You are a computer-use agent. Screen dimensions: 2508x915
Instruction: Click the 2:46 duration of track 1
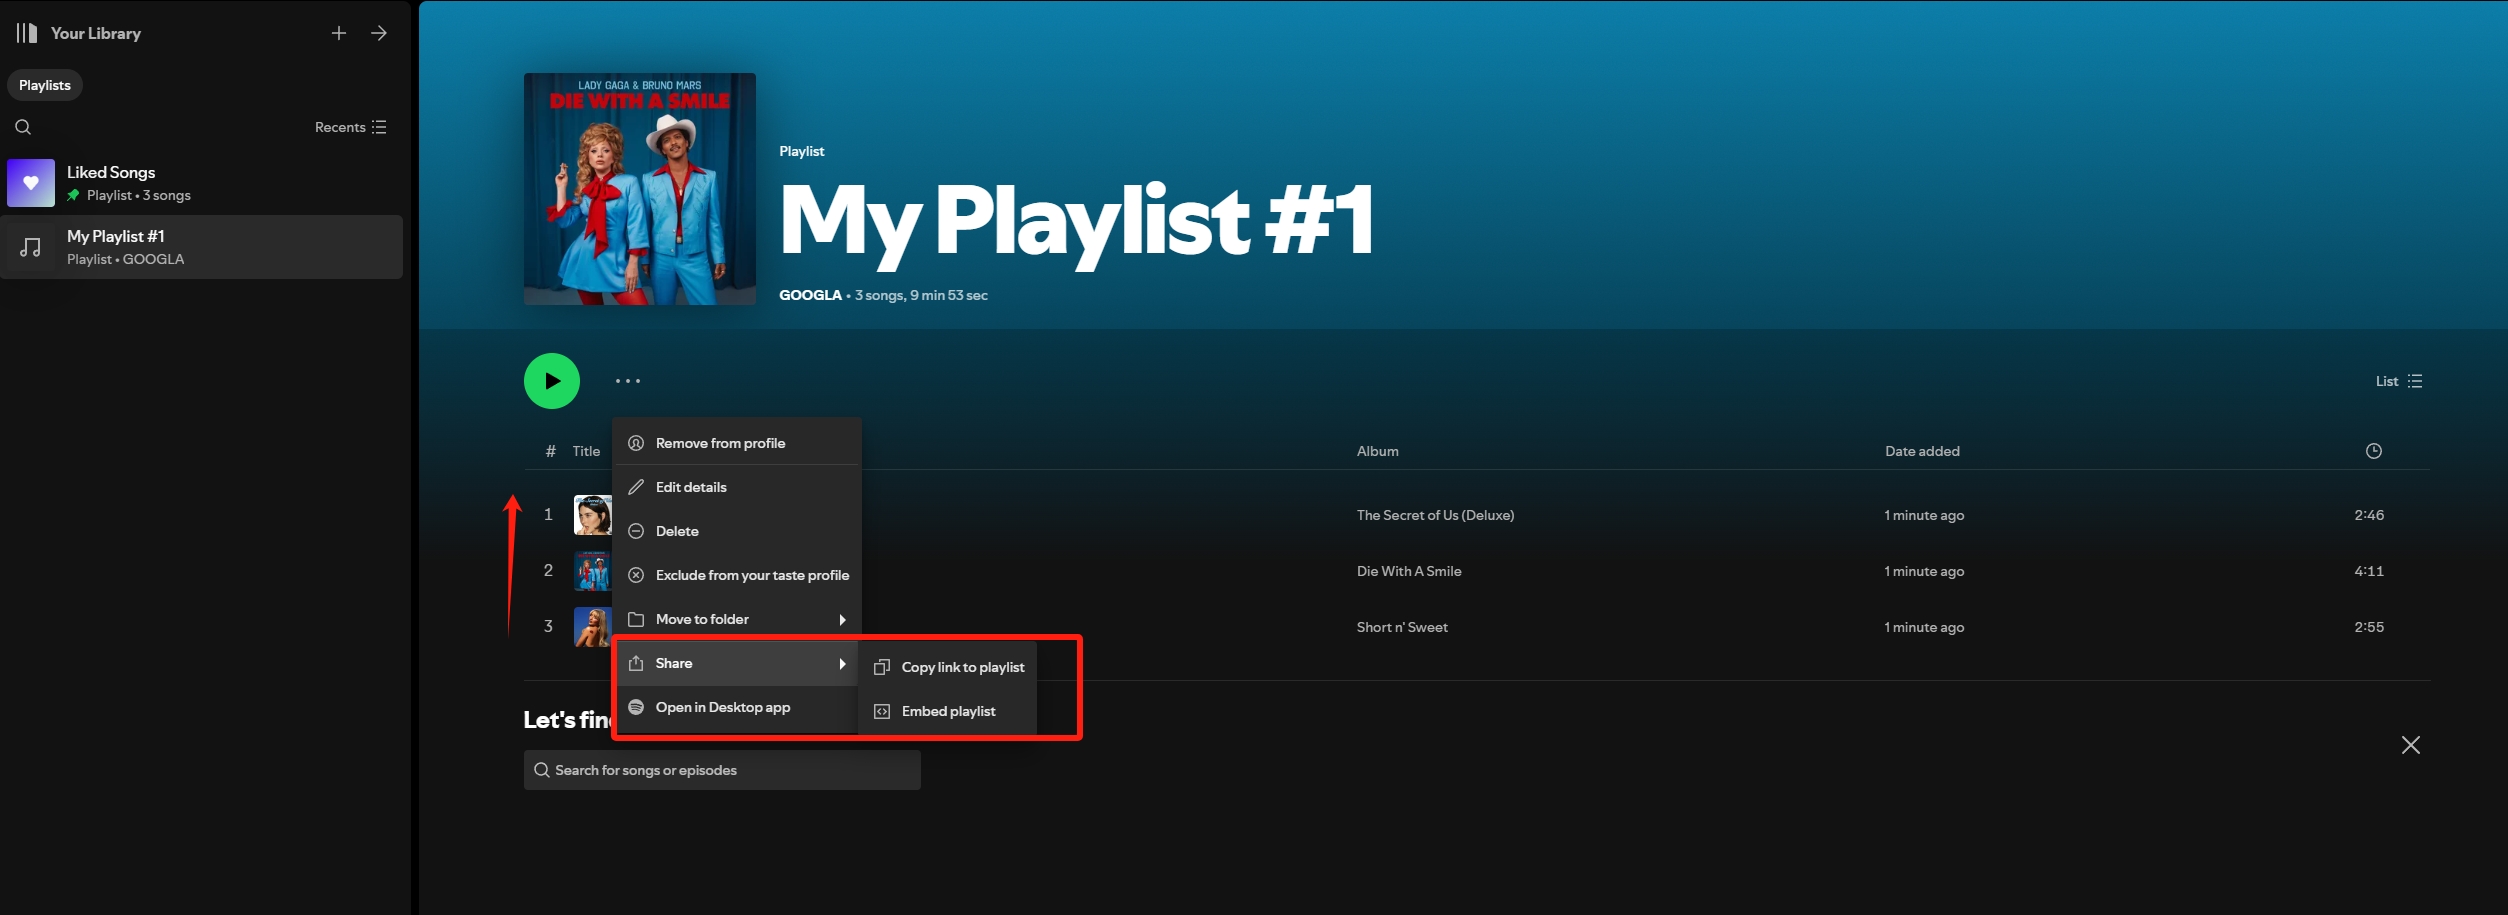(2369, 515)
